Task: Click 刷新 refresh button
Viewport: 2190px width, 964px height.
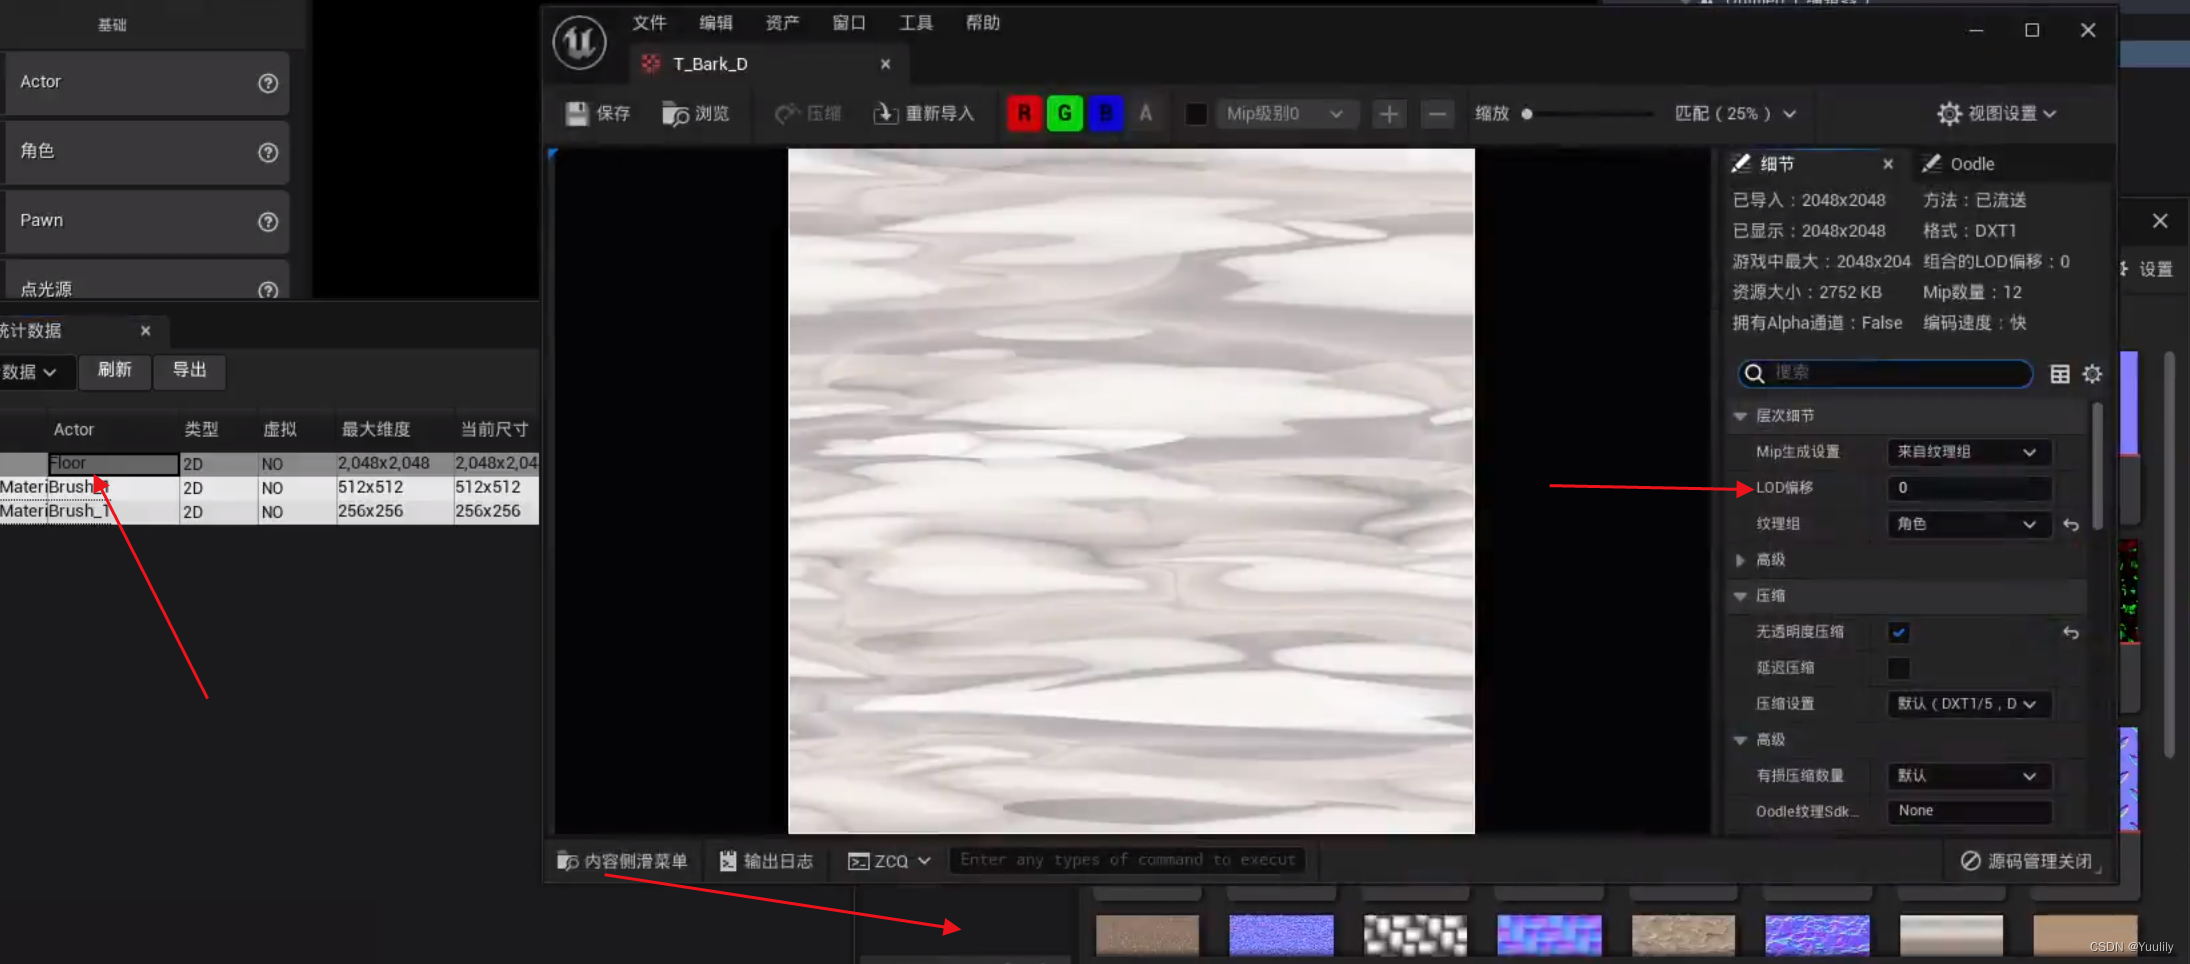Action: (115, 371)
